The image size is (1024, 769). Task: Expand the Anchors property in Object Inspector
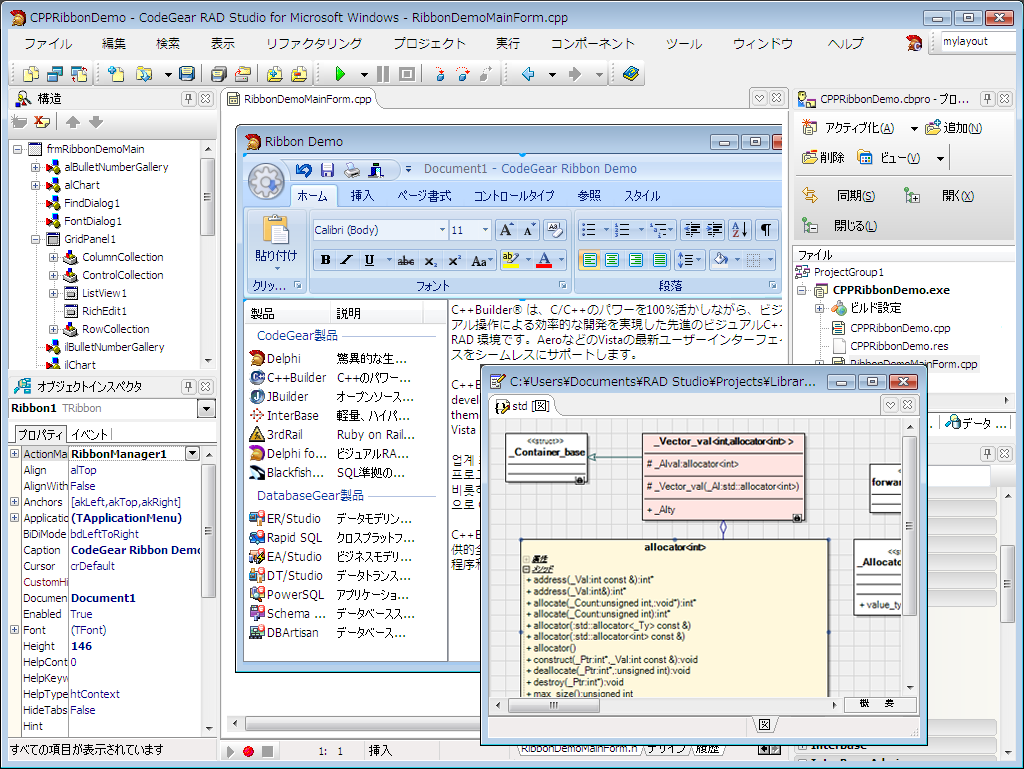[x=14, y=502]
